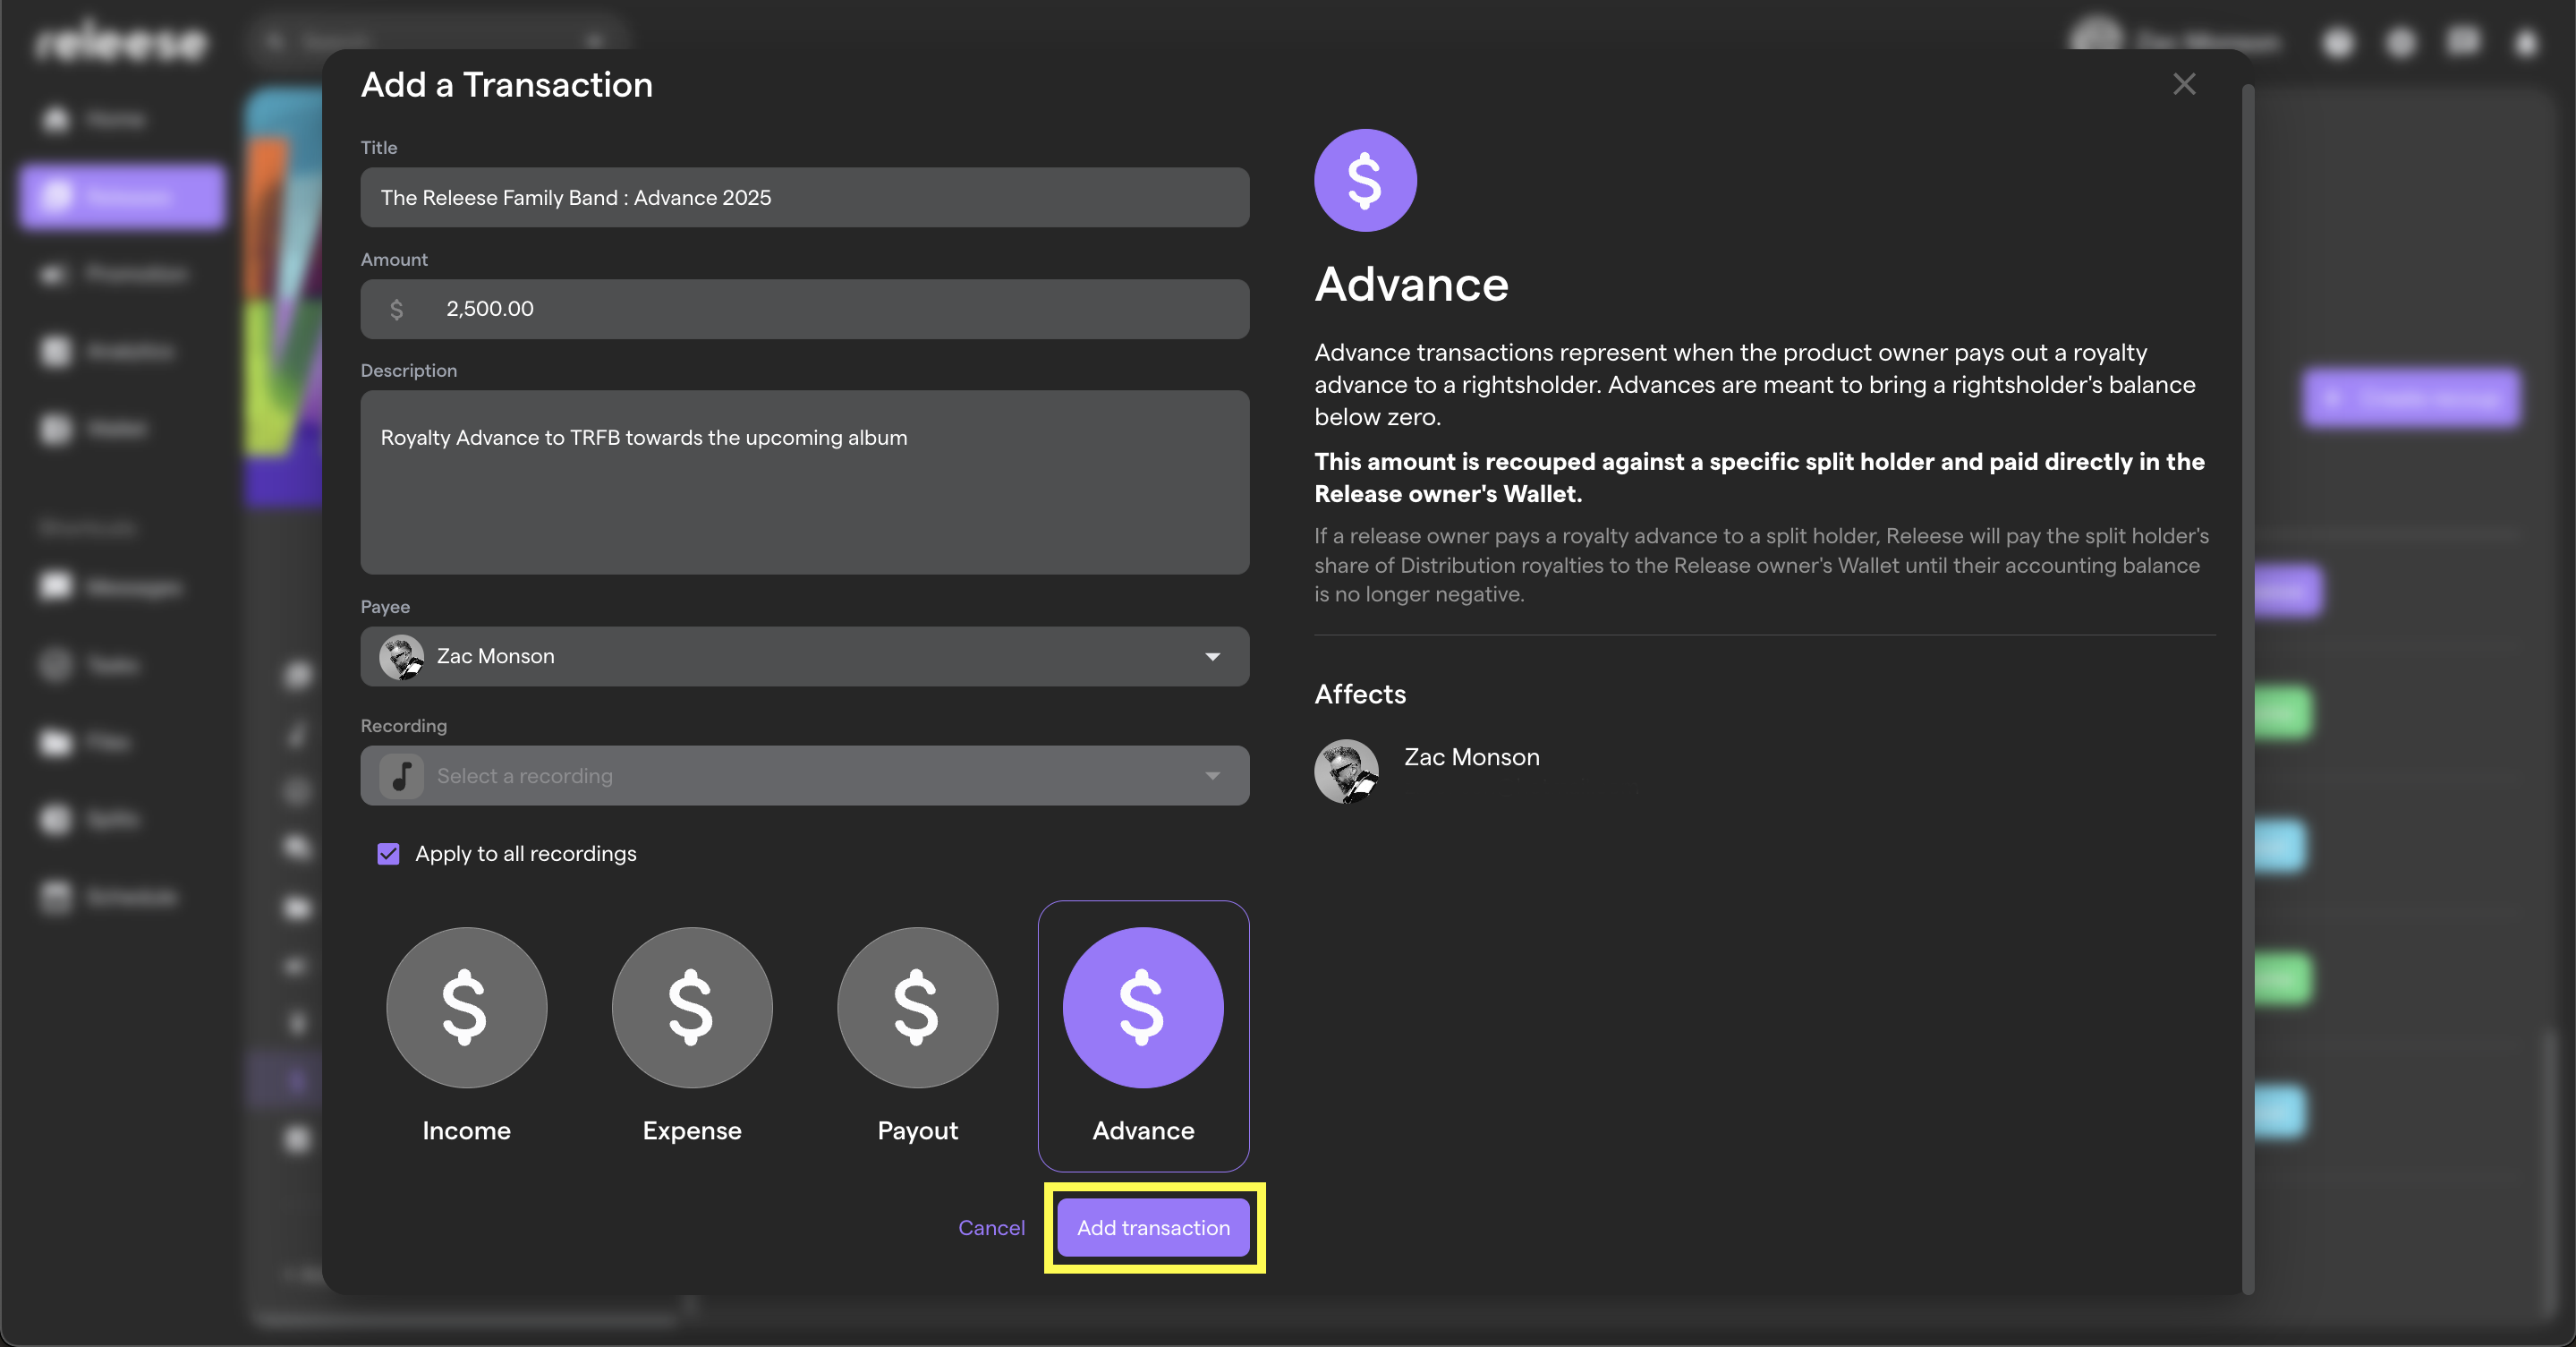The height and width of the screenshot is (1347, 2576).
Task: Click the large Advance dollar icon in info panel
Action: click(1365, 180)
